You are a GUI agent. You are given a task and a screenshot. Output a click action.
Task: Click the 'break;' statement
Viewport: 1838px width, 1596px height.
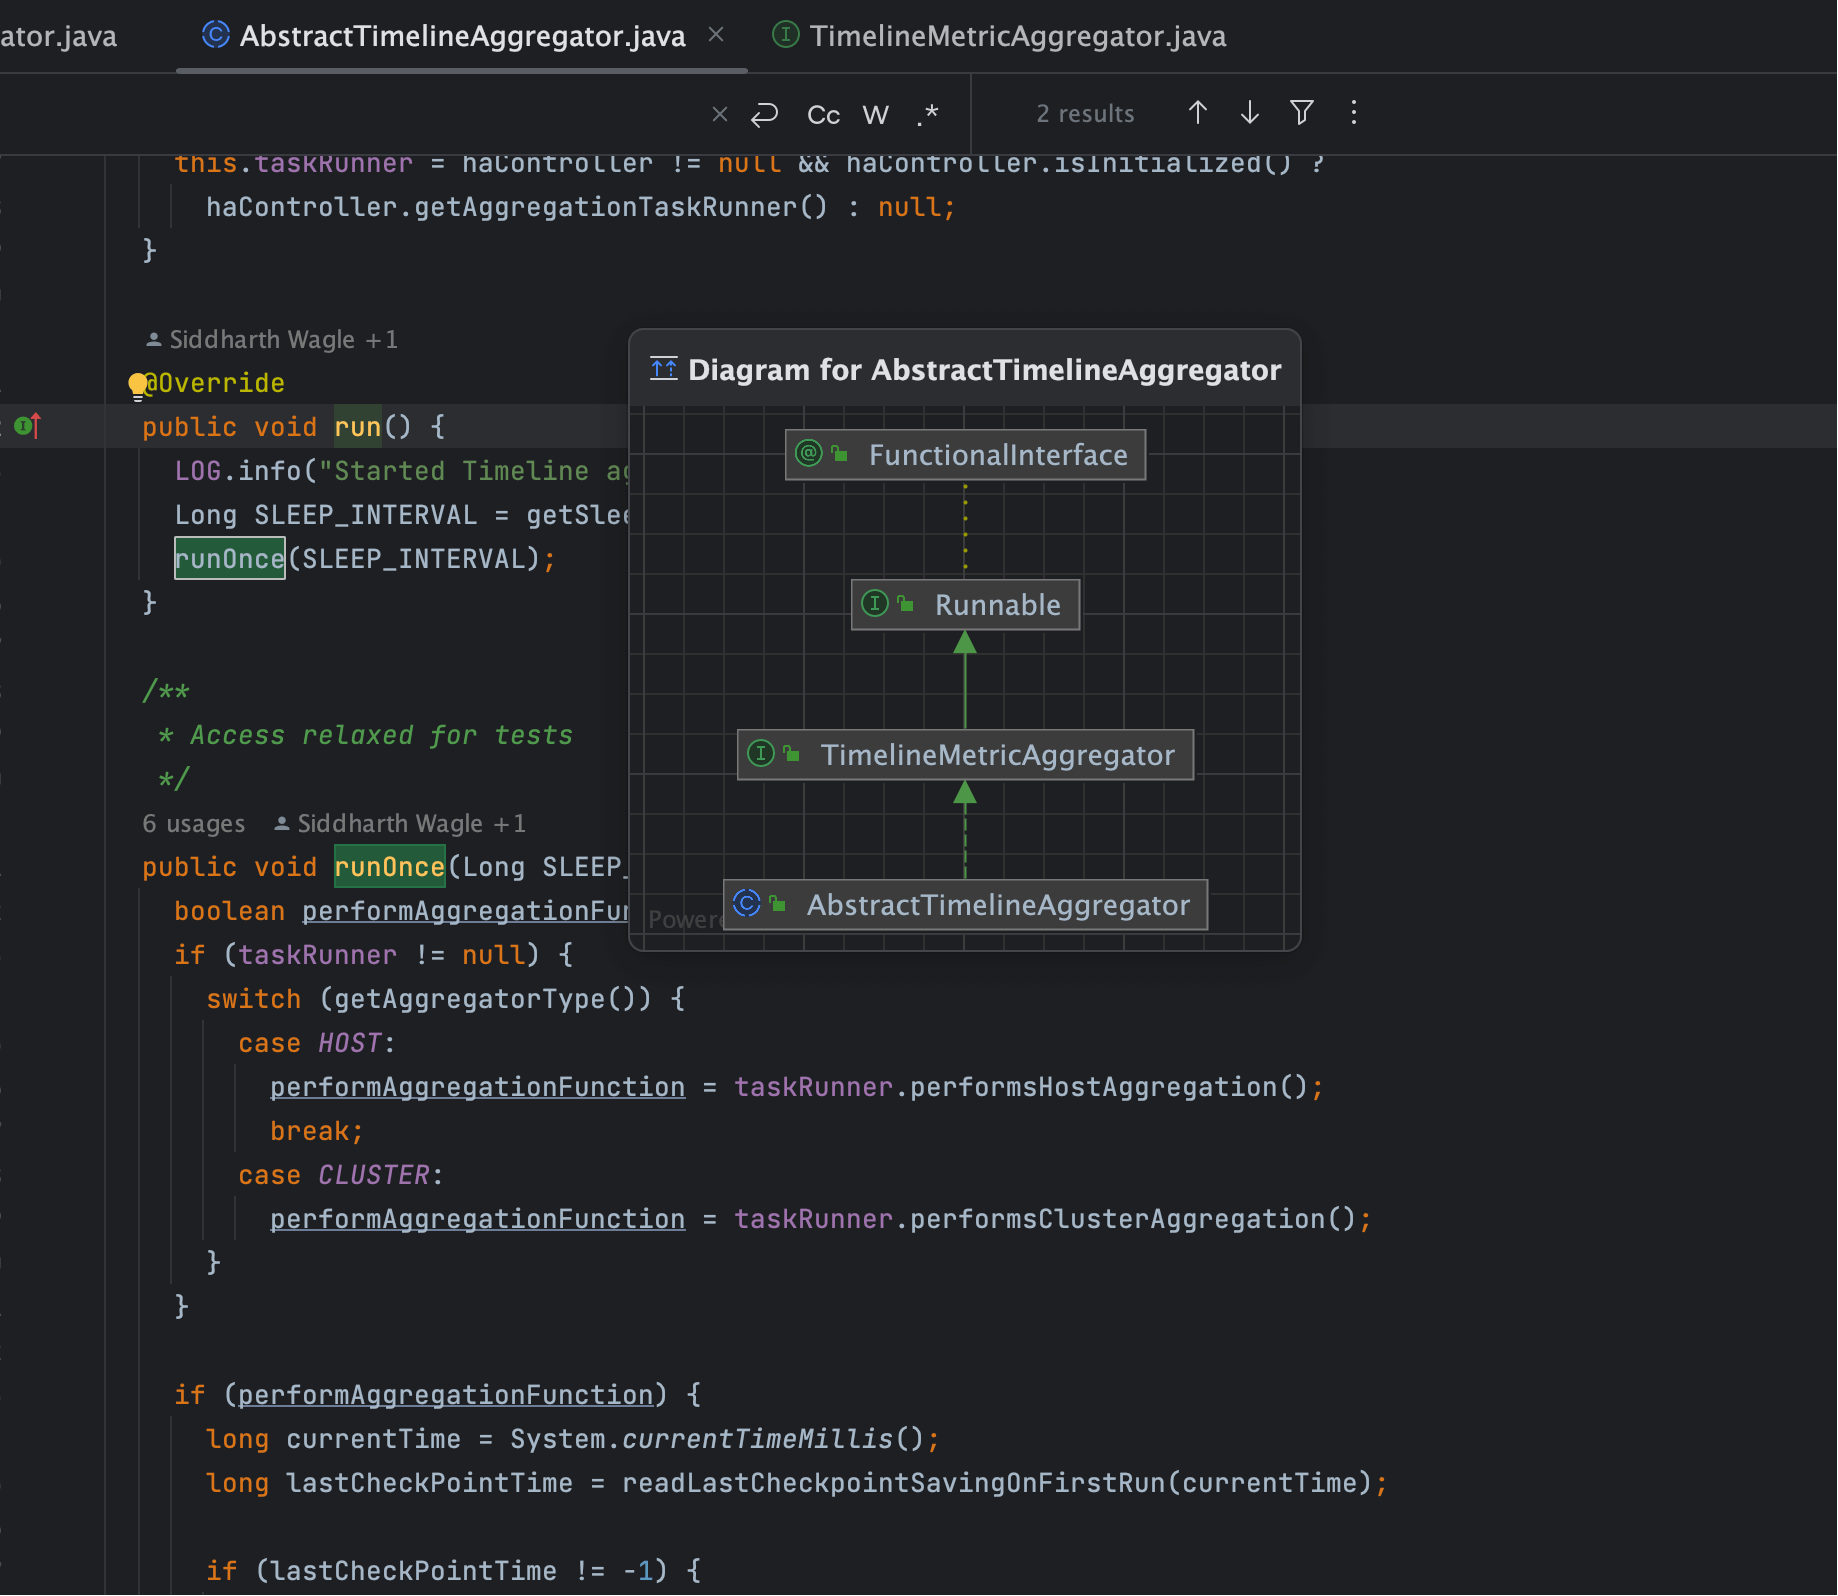tap(316, 1131)
